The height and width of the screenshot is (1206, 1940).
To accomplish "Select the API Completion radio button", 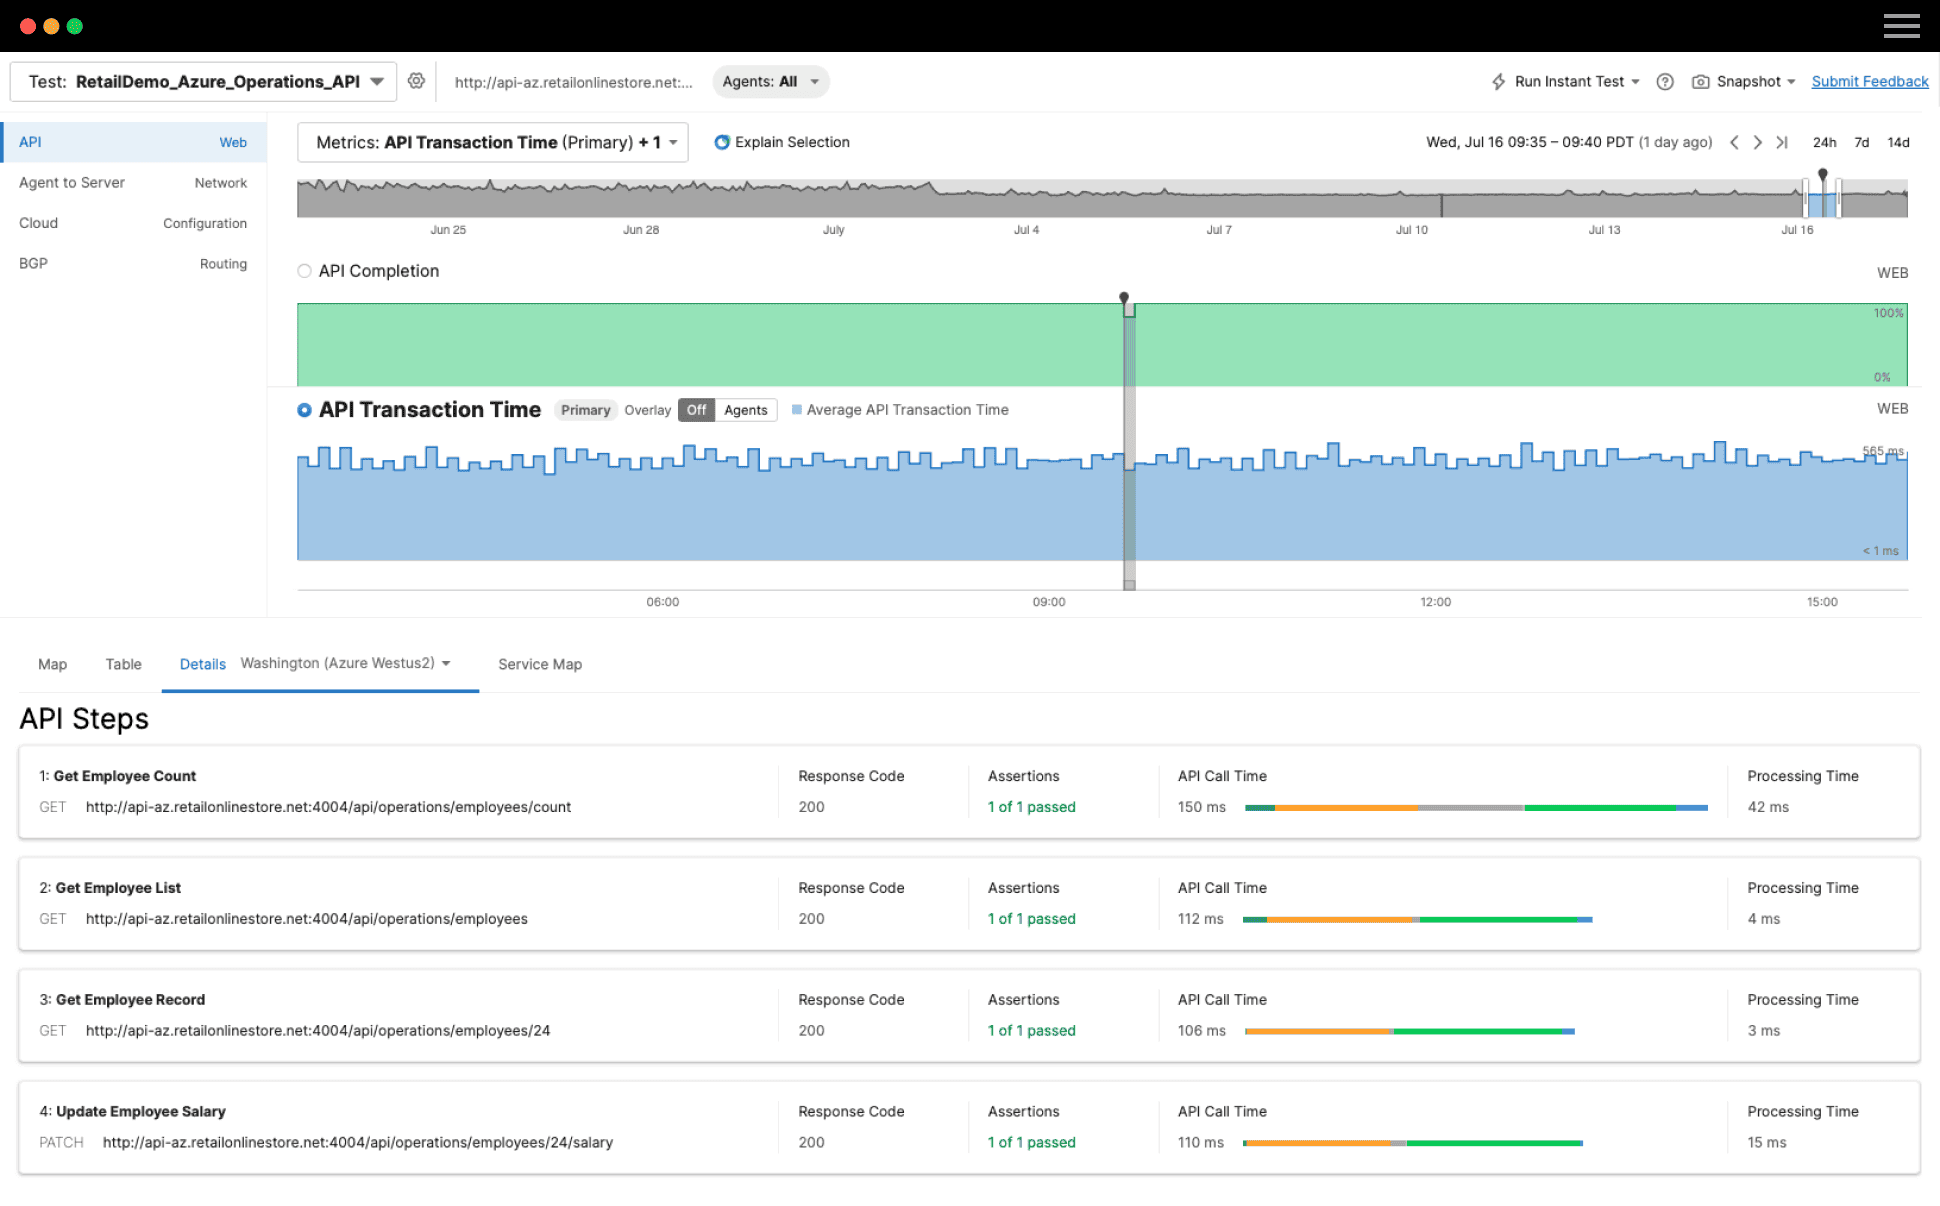I will [x=304, y=270].
